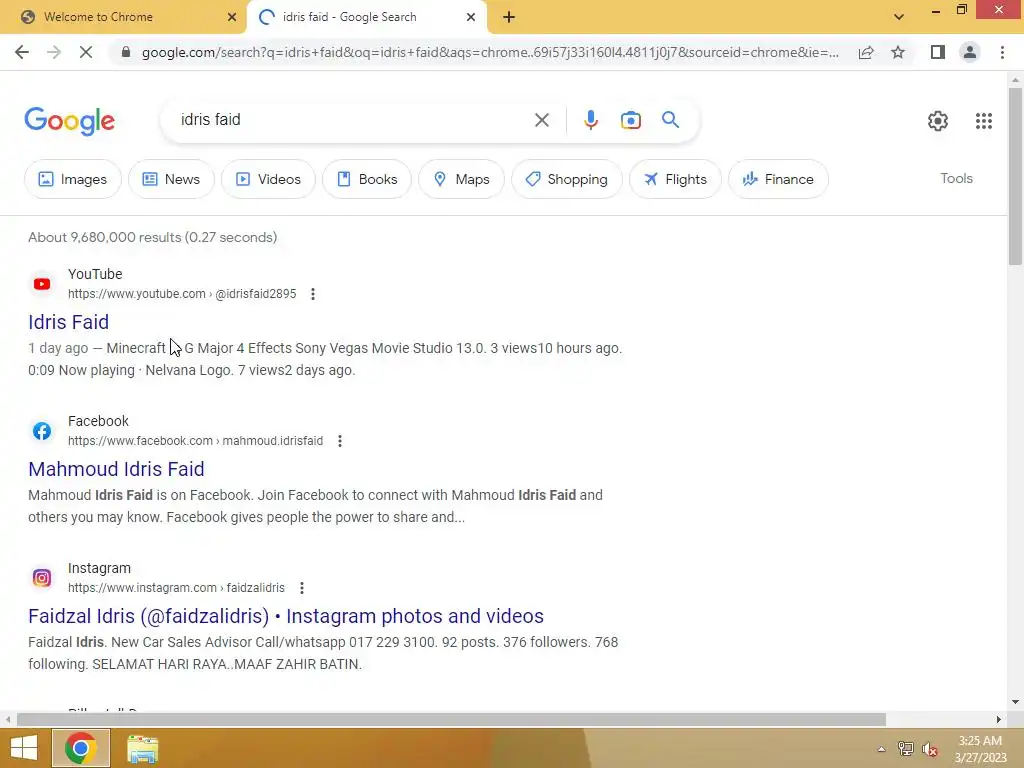Screen dimensions: 1024x768
Task: Filter results by Finance
Action: tap(778, 179)
